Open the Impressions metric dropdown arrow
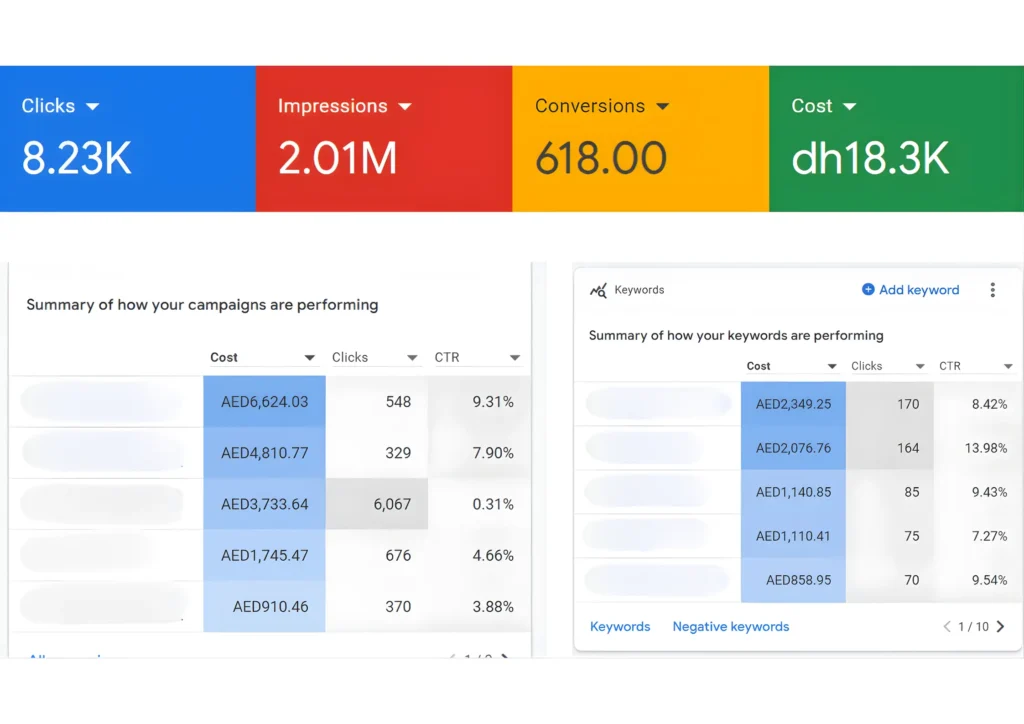1024x724 pixels. [405, 106]
